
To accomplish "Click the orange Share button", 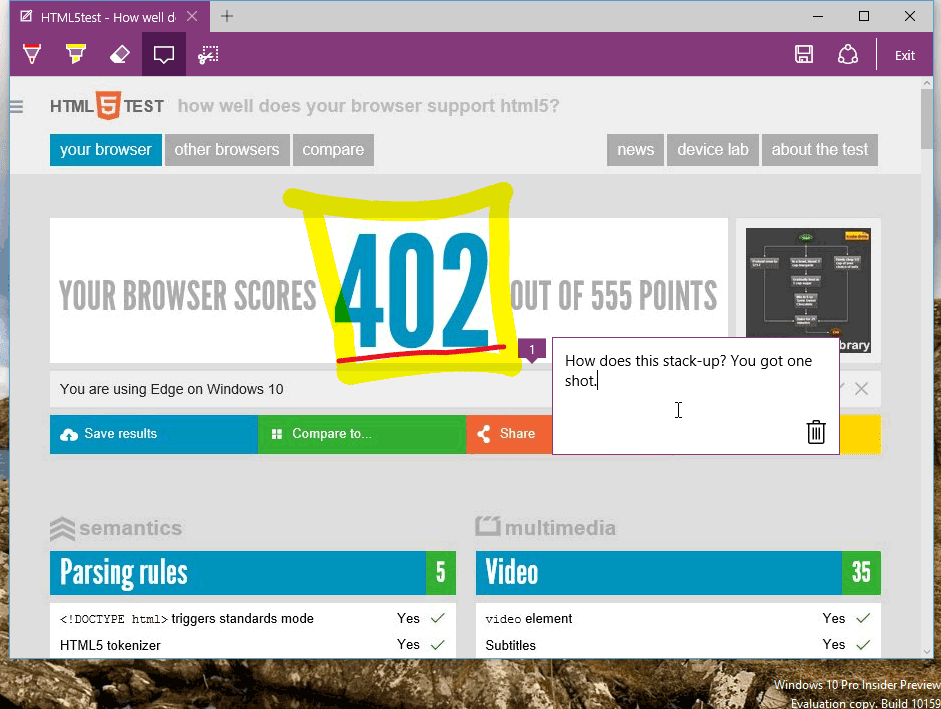I will pos(509,434).
